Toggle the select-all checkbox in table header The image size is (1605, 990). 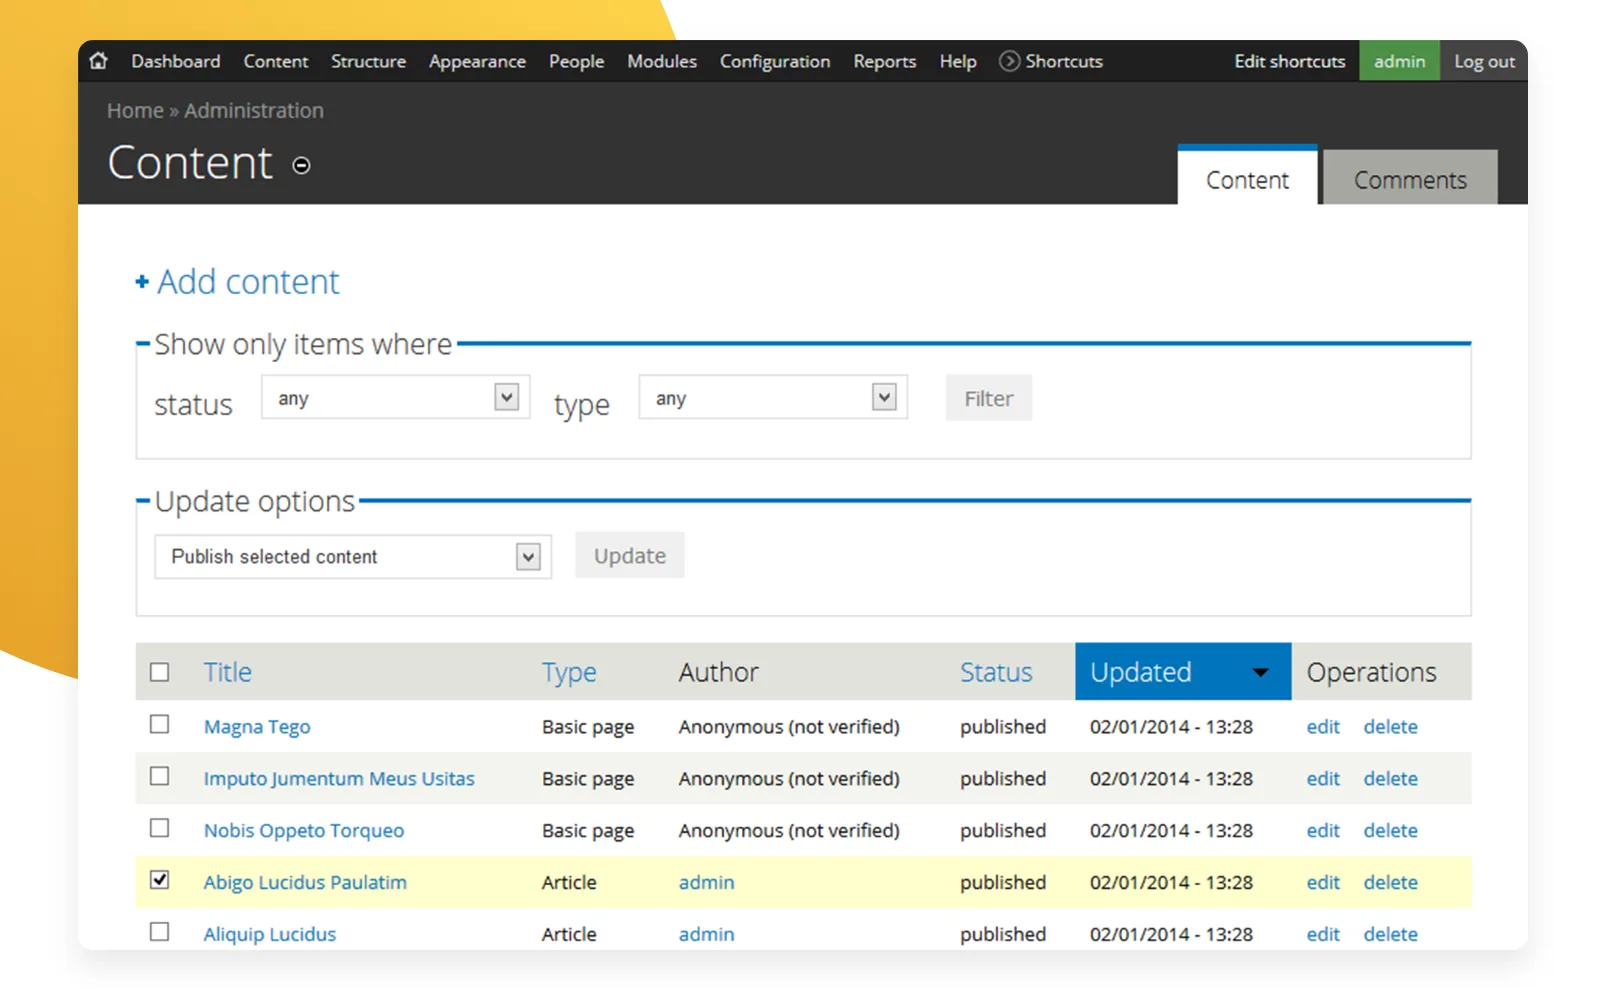pyautogui.click(x=160, y=672)
